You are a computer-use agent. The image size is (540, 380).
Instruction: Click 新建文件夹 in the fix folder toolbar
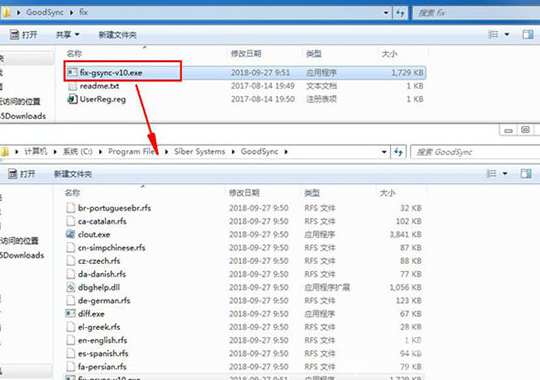tap(117, 35)
